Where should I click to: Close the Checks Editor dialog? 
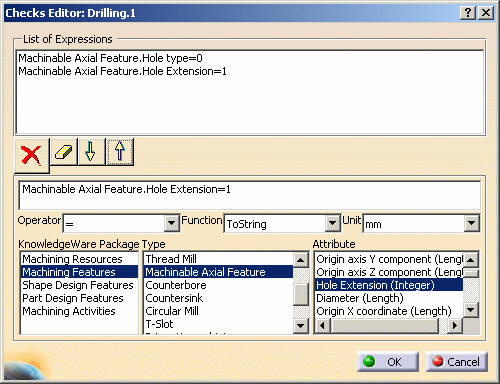tap(486, 13)
